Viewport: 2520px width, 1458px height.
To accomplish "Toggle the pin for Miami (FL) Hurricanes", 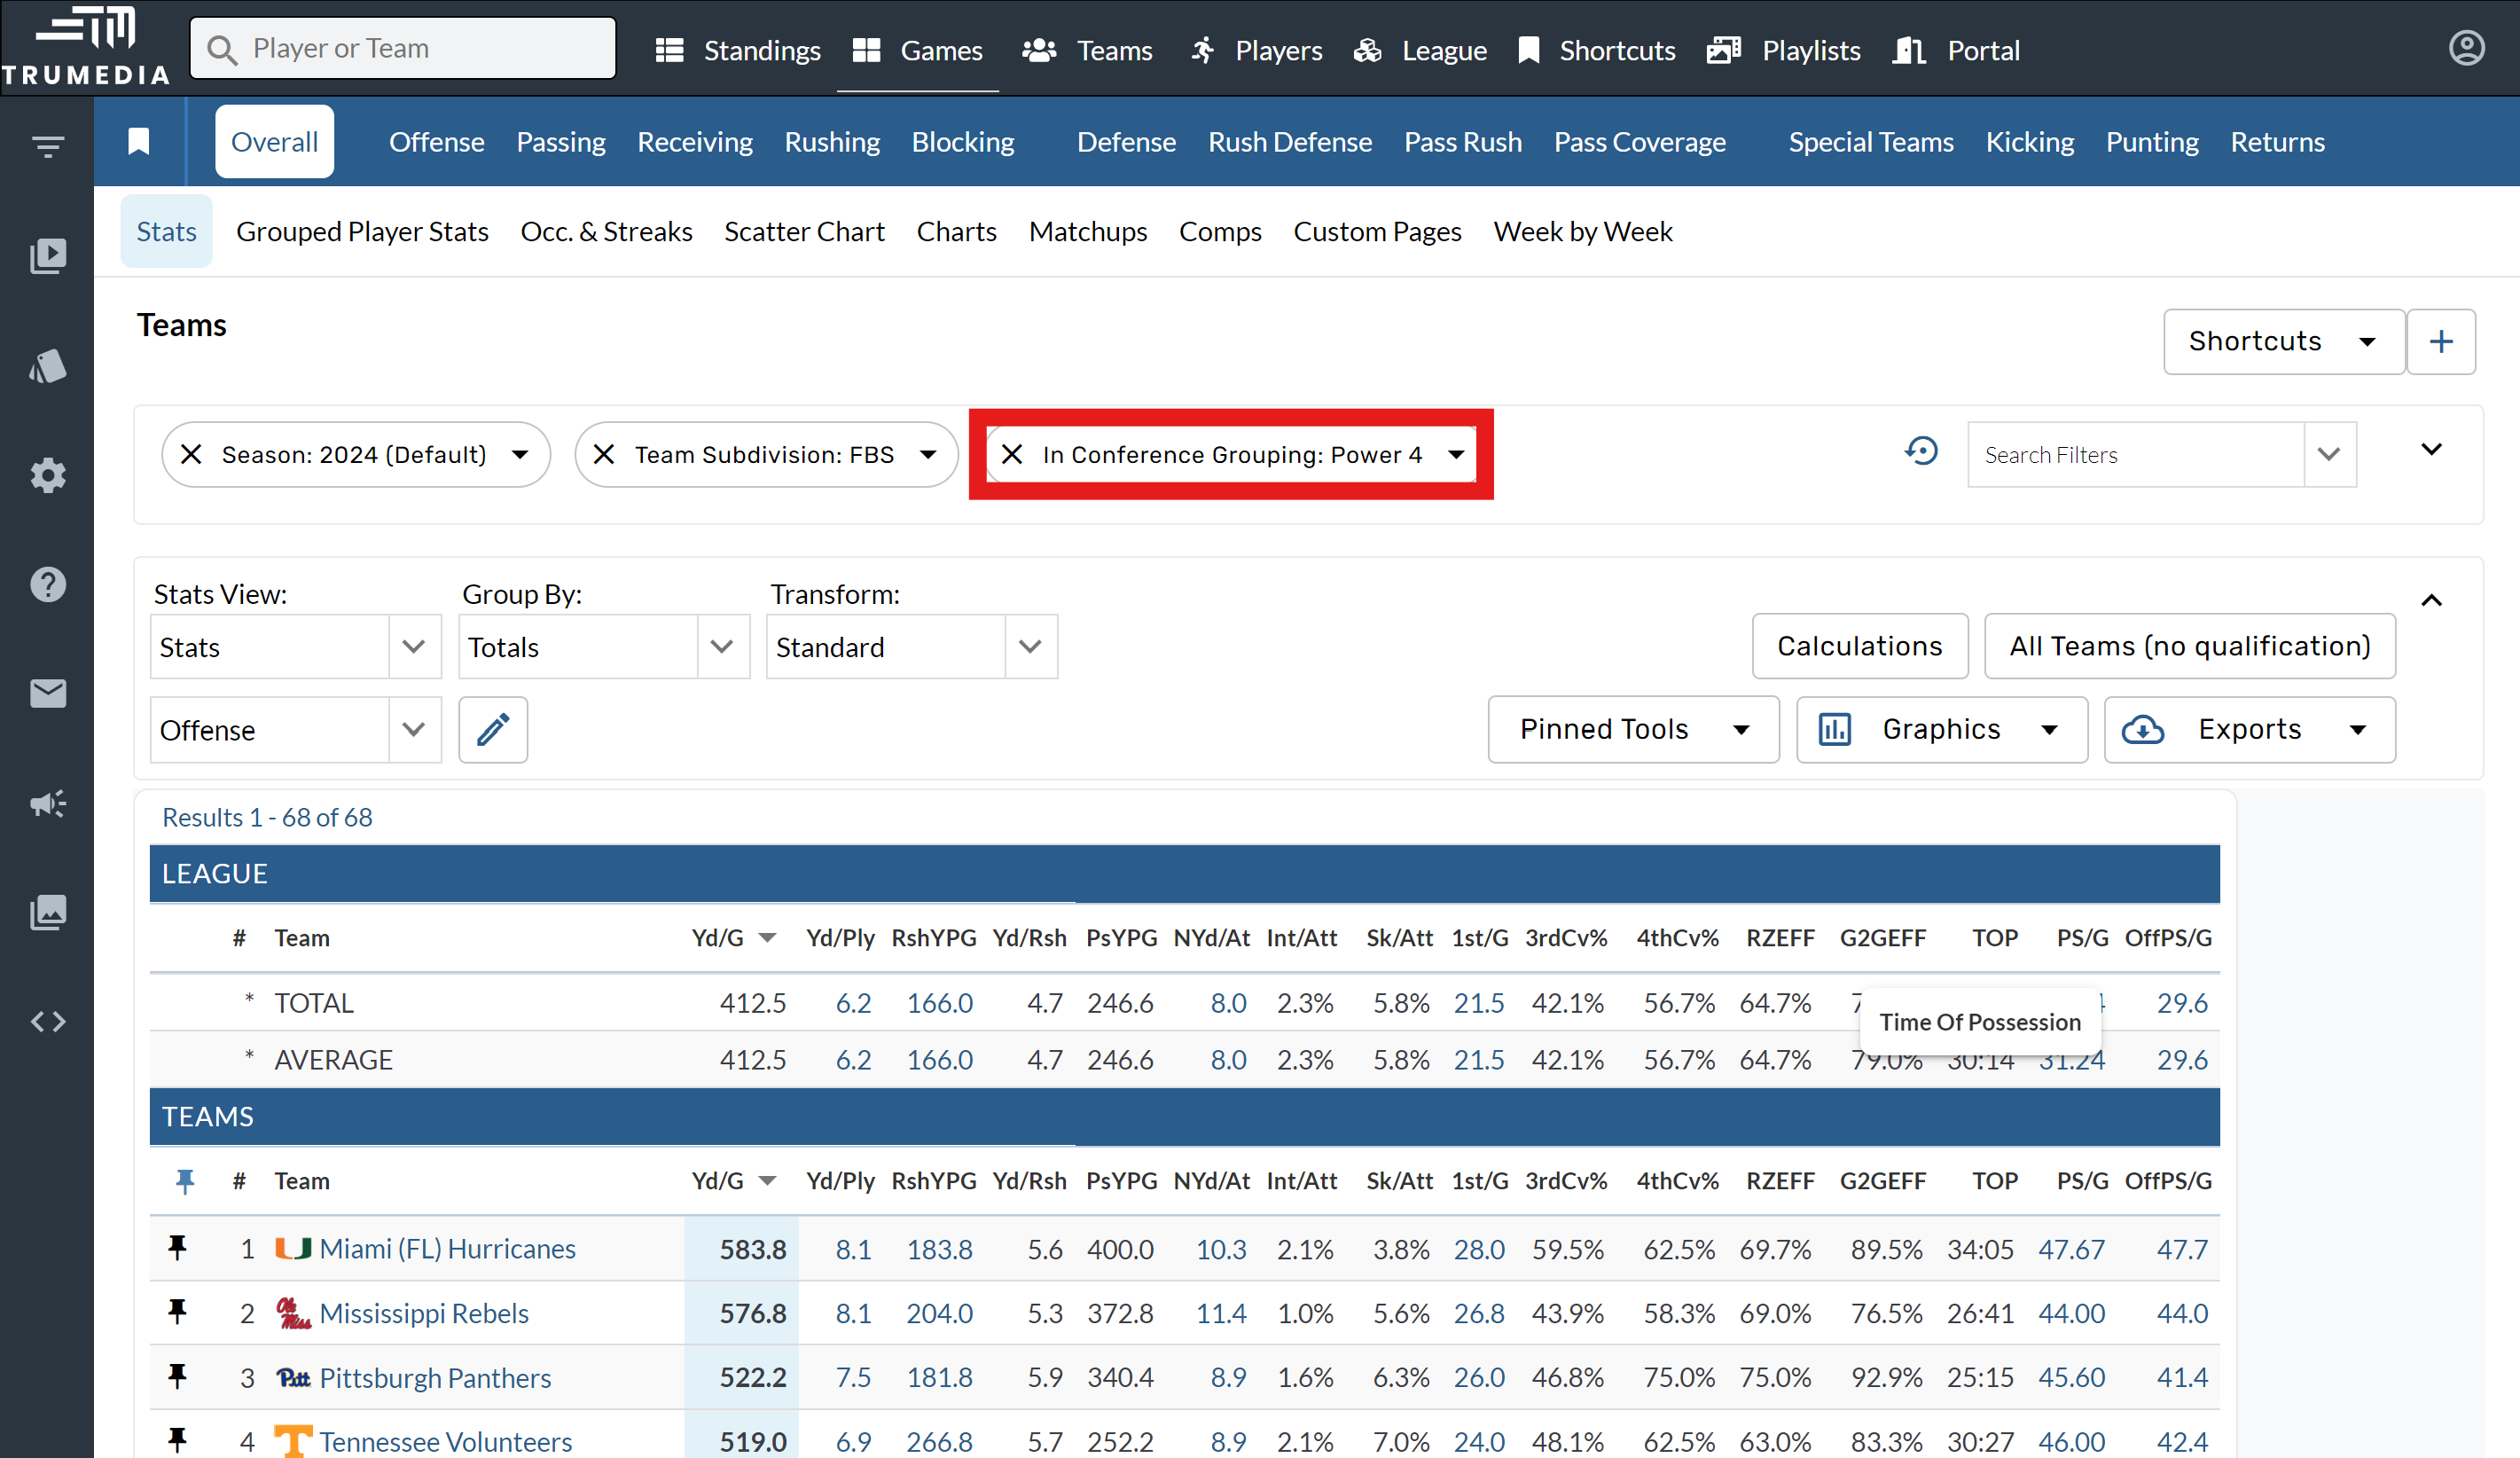I will click(178, 1248).
